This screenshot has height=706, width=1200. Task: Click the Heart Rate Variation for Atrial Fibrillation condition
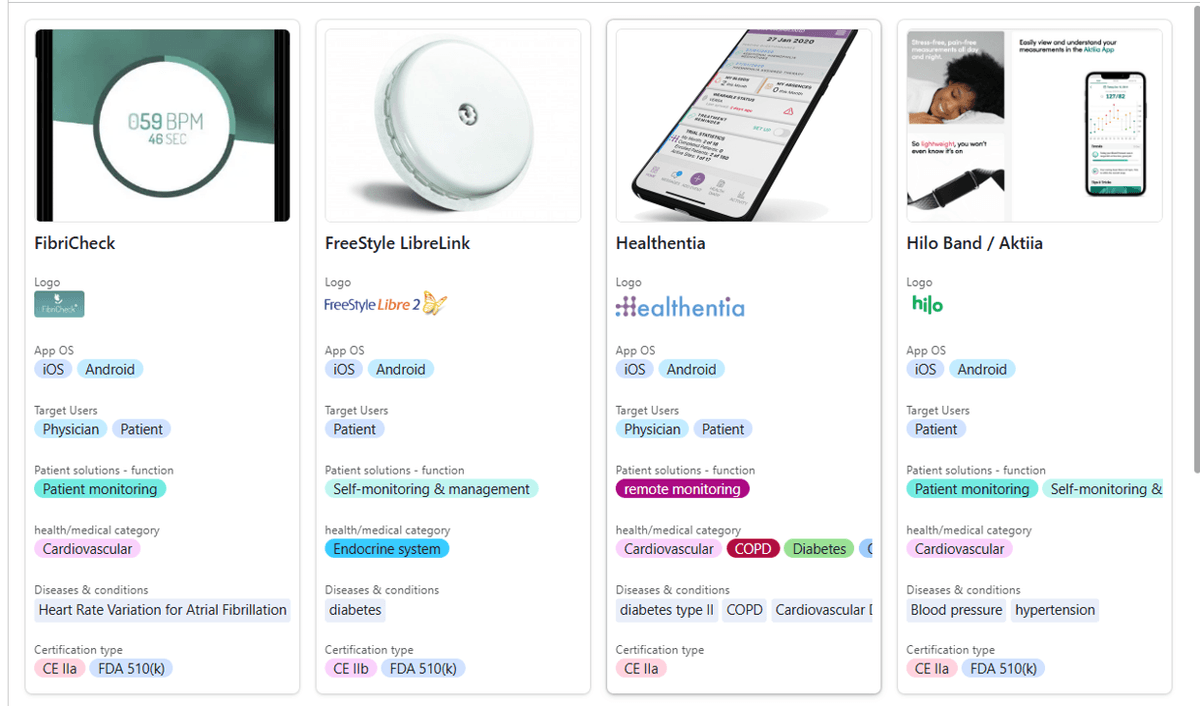tap(162, 609)
